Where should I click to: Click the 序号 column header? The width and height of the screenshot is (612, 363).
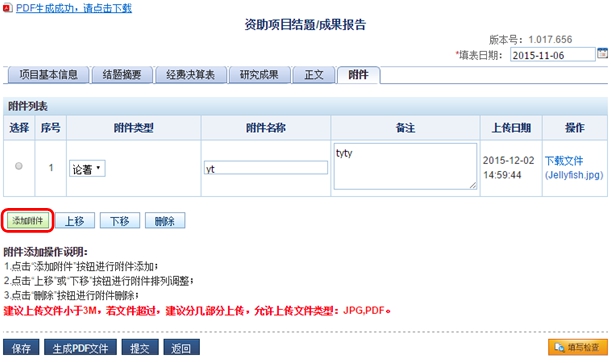51,128
